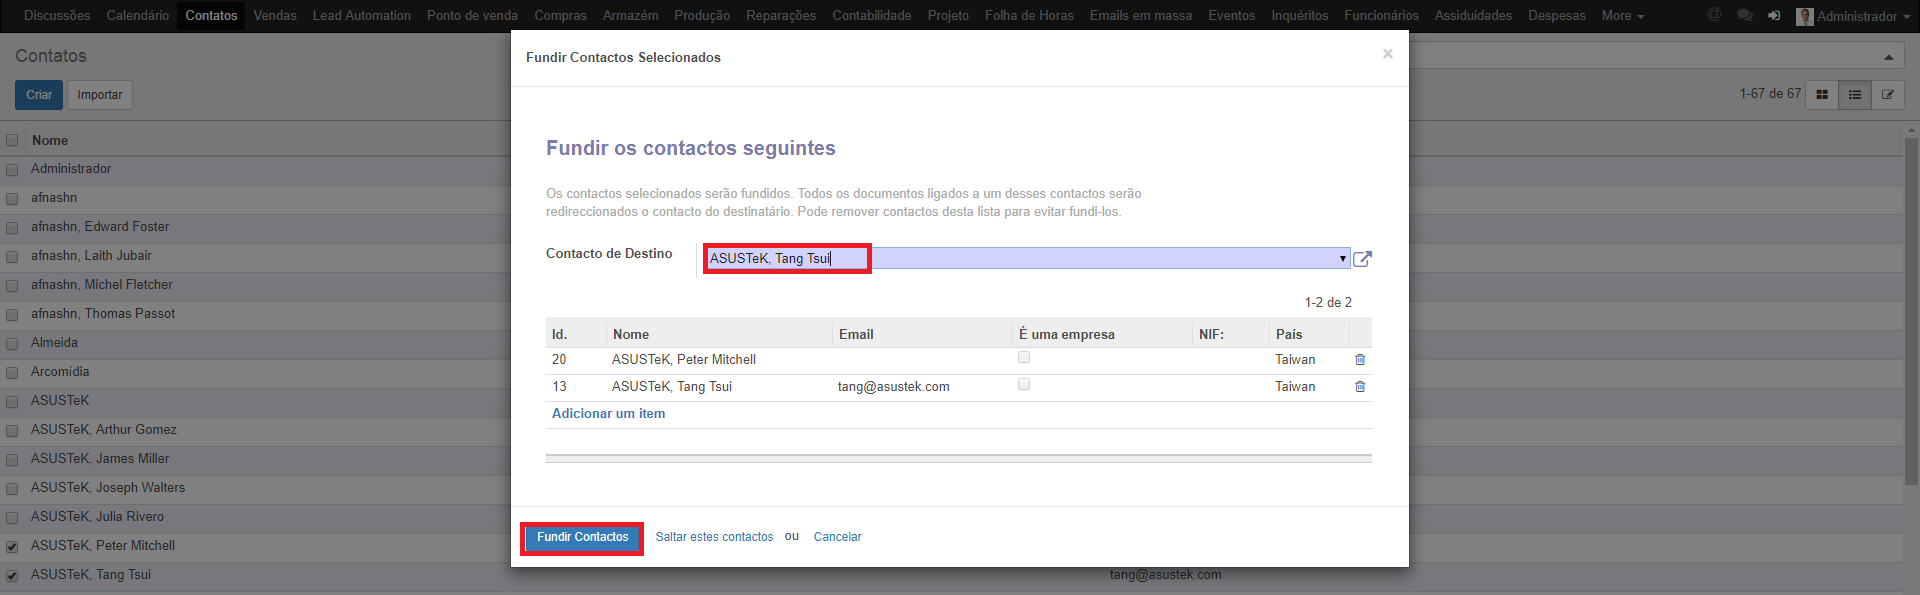Open the form edit view icon
The image size is (1920, 595).
[1888, 95]
